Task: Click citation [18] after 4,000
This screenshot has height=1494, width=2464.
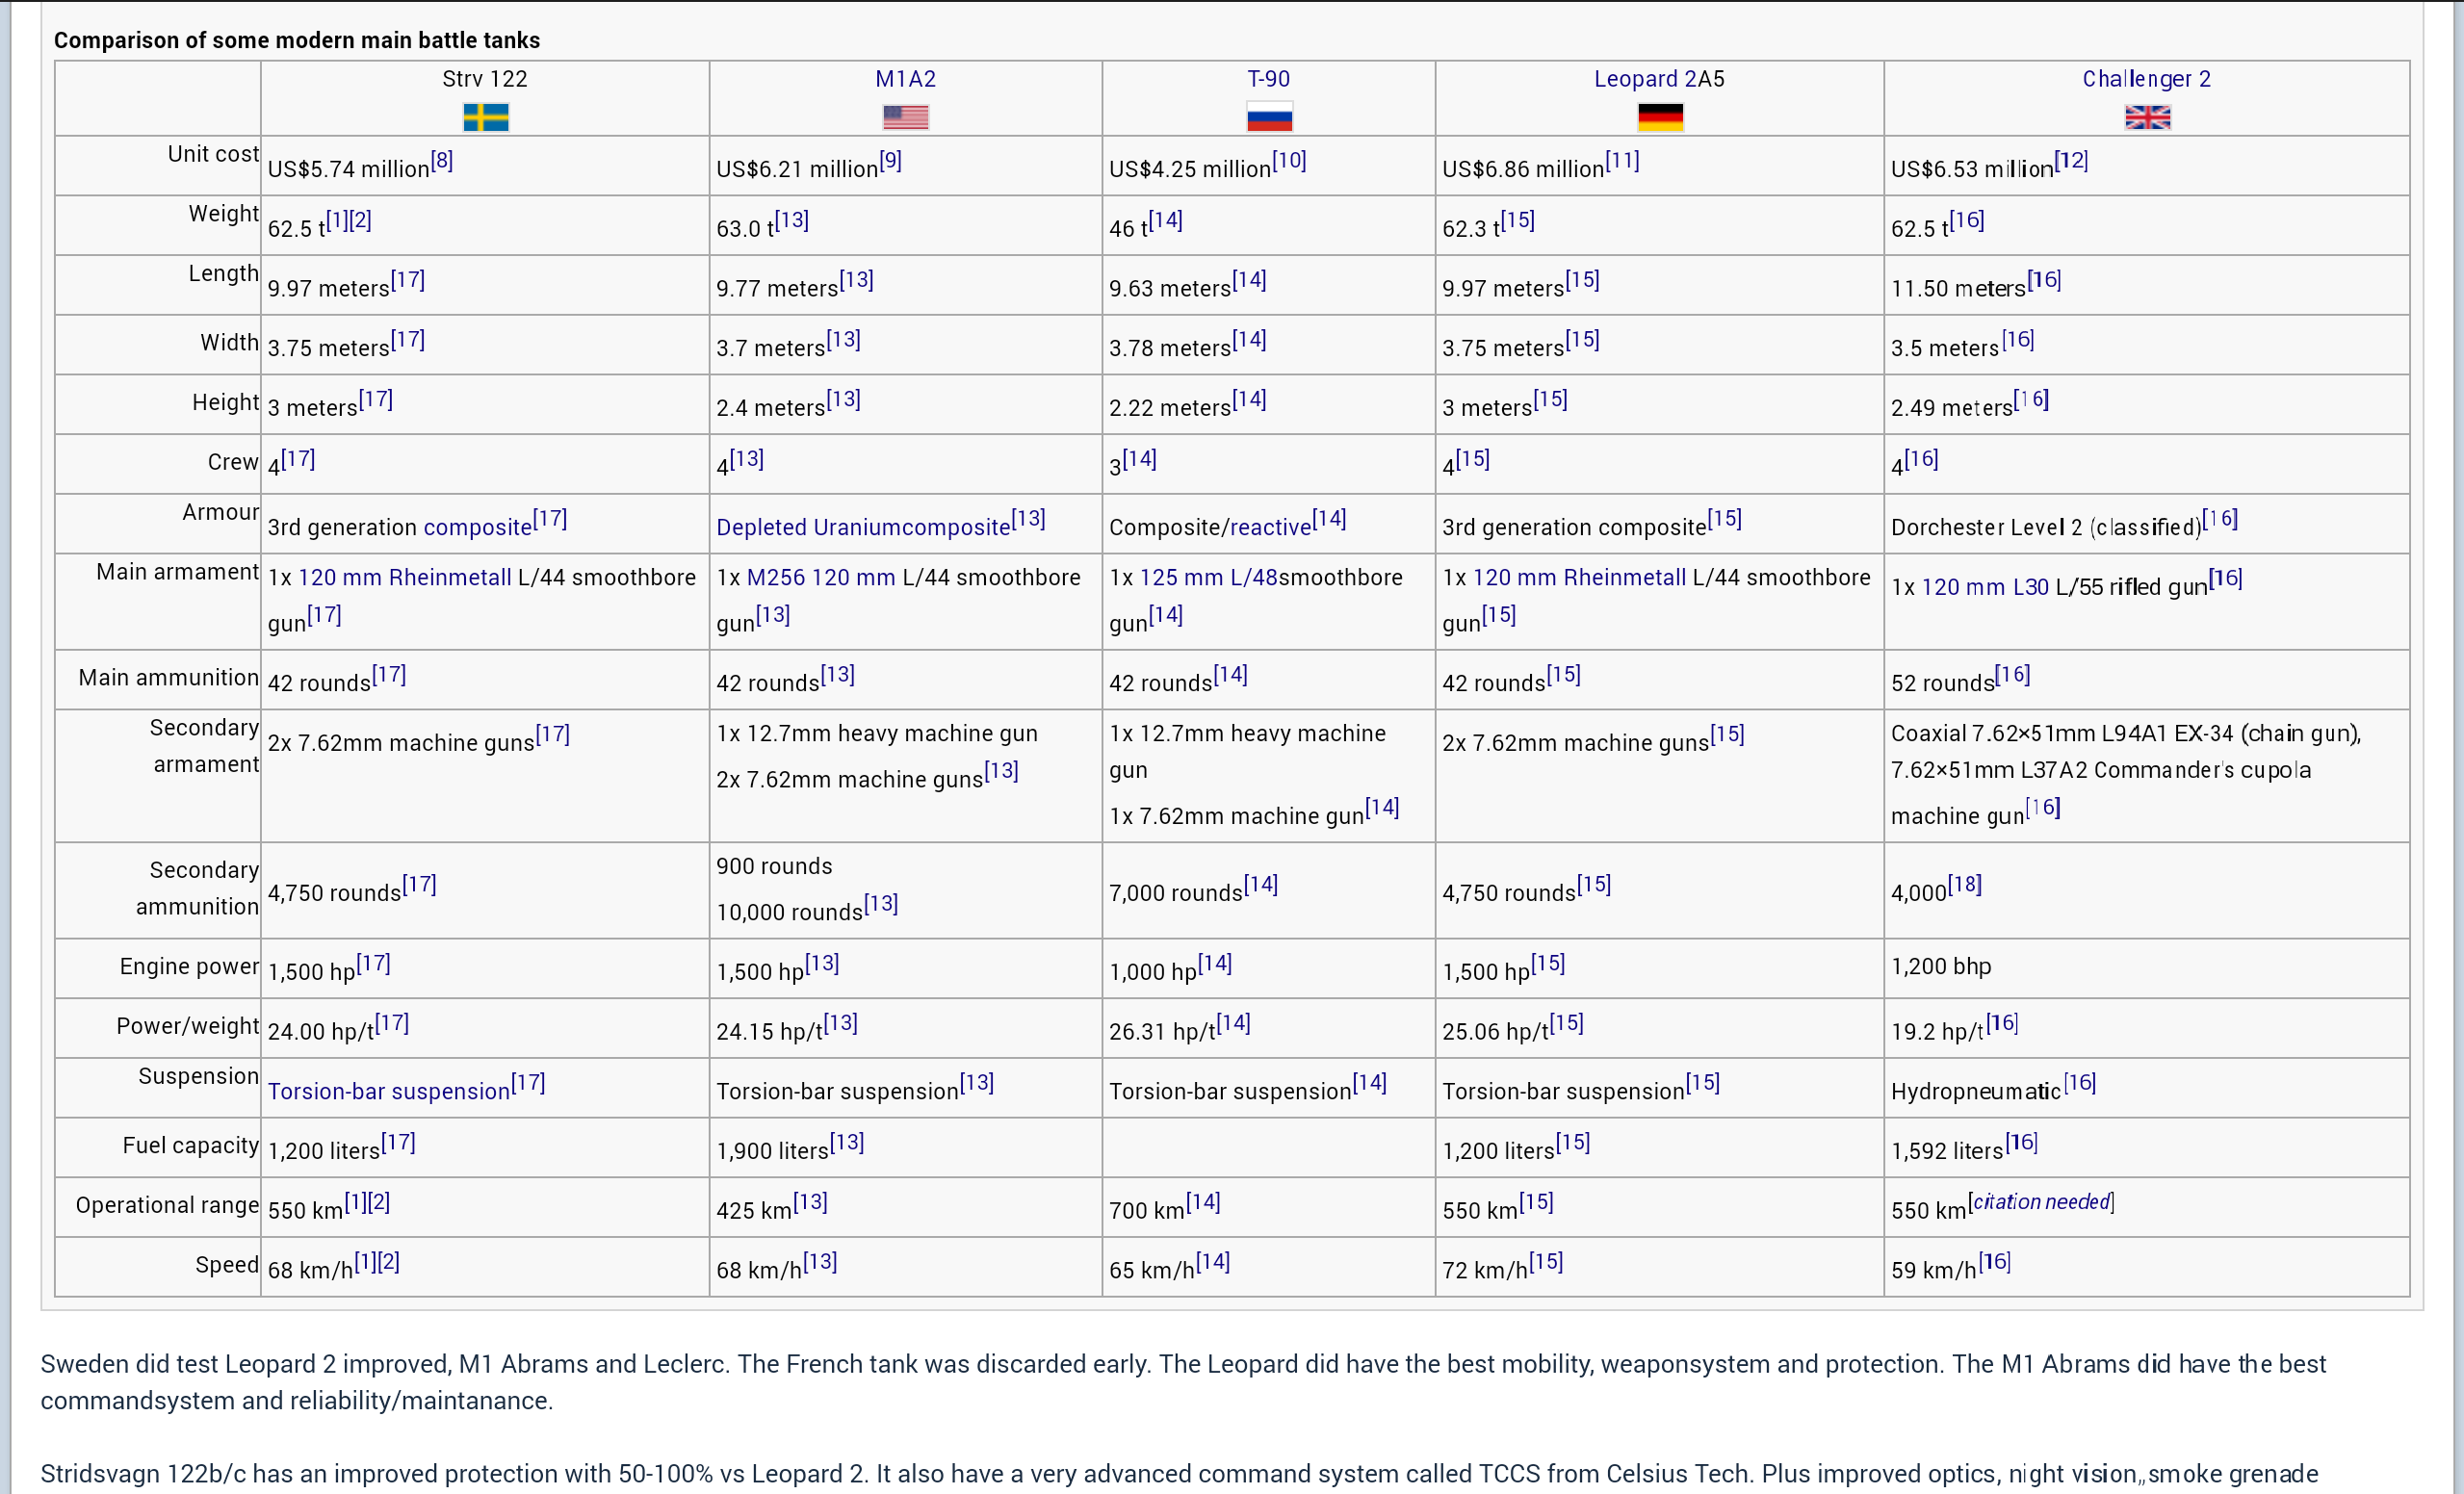Action: 1965,884
